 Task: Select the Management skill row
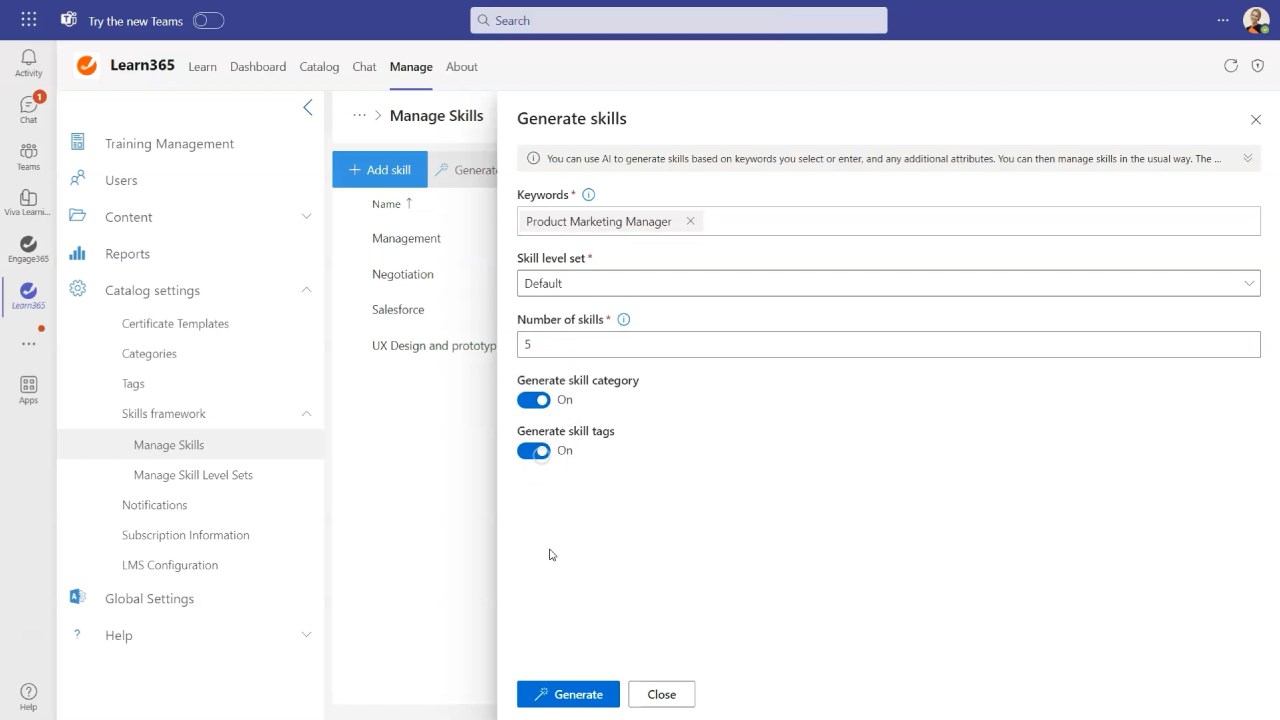coord(406,238)
